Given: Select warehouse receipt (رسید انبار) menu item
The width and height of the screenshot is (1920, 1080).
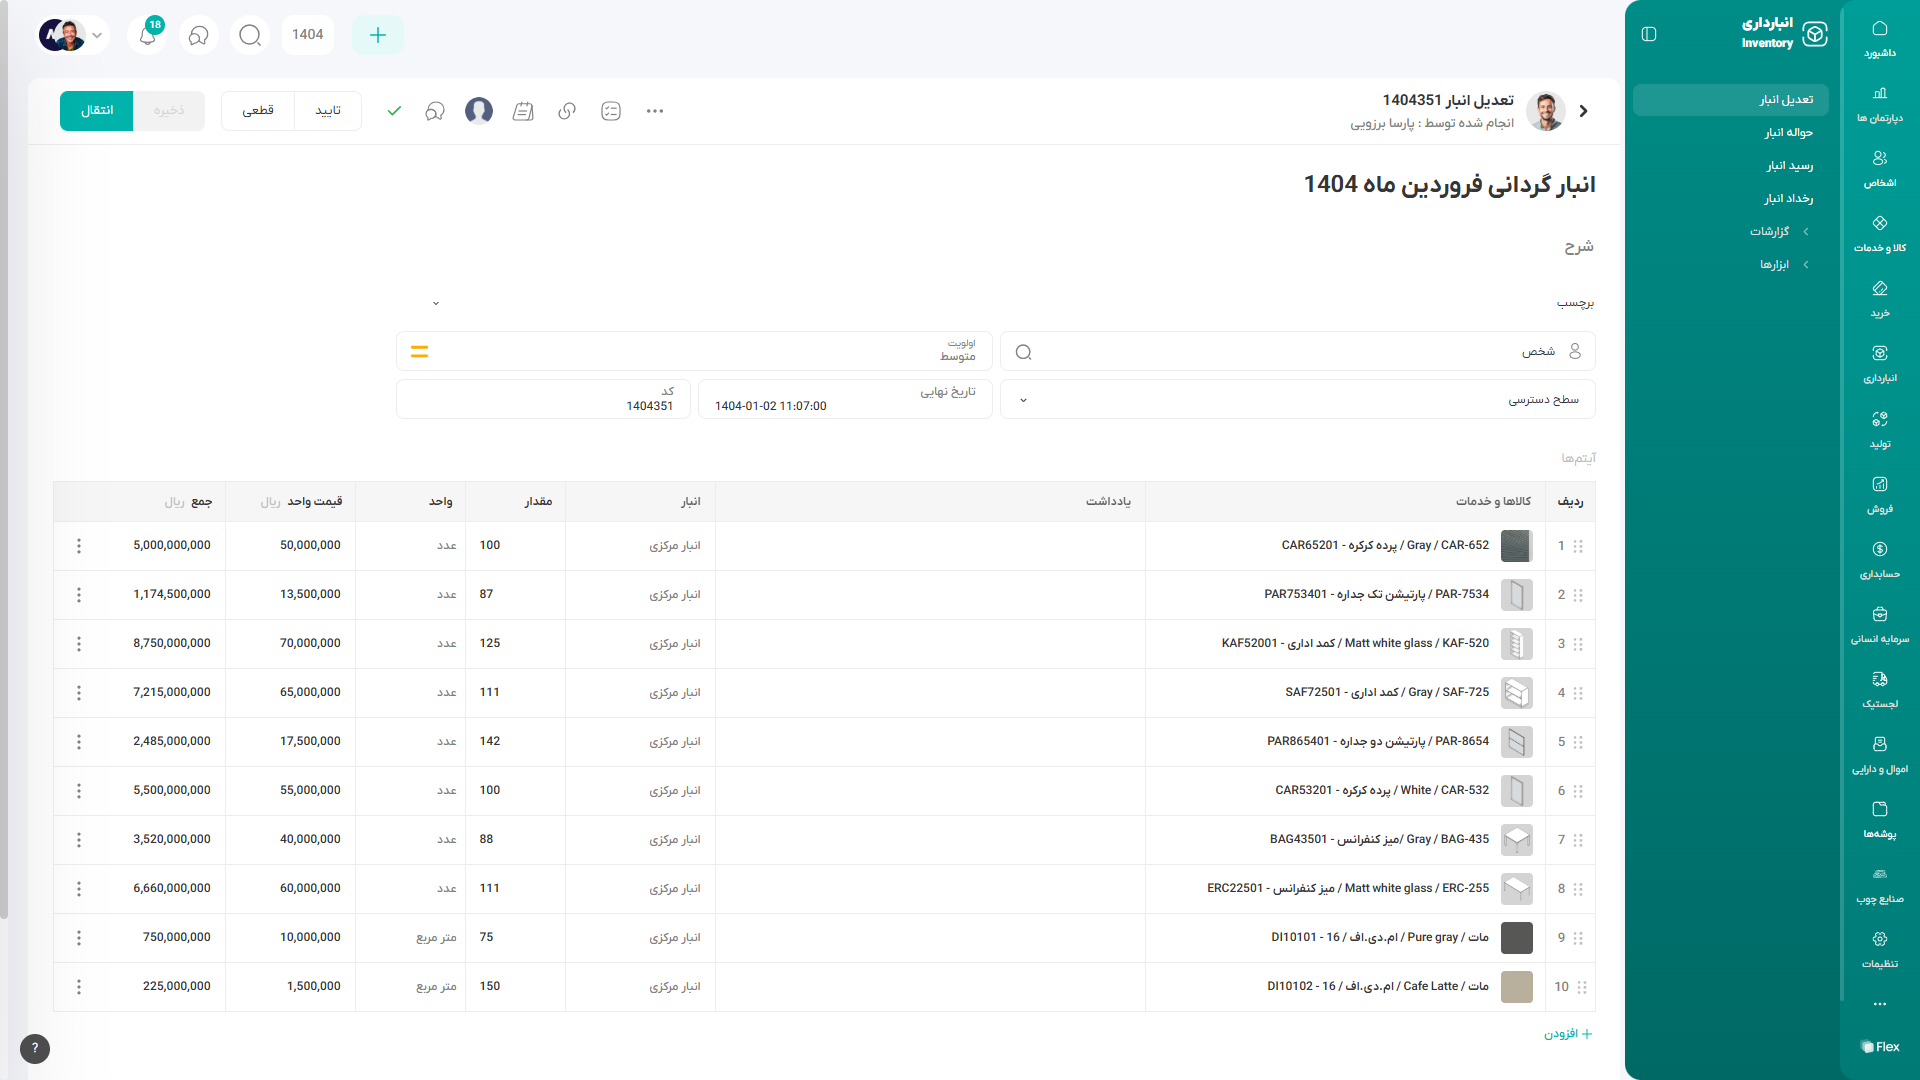Looking at the screenshot, I should (1789, 166).
